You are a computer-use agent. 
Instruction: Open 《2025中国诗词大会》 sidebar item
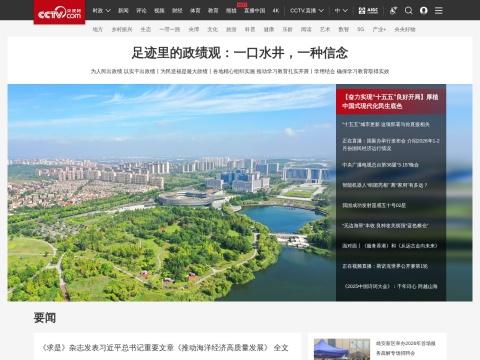point(391,286)
